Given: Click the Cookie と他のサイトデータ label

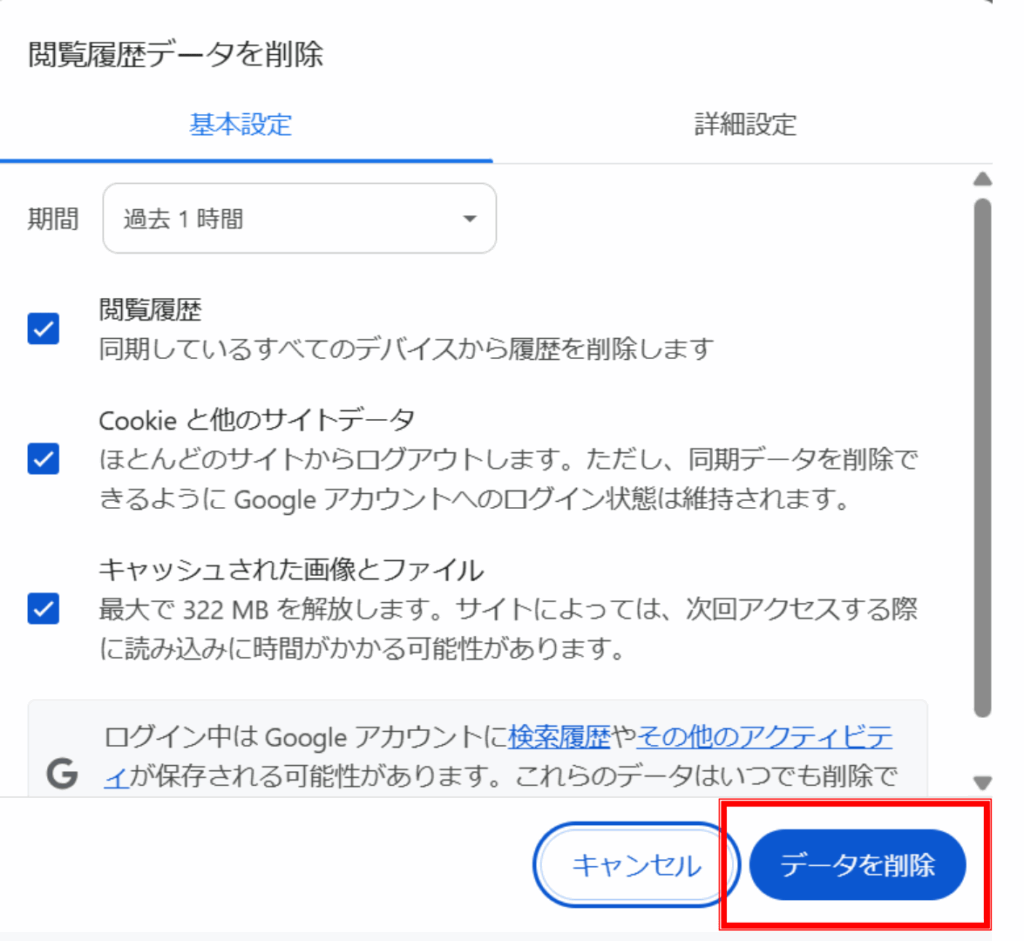Looking at the screenshot, I should click(257, 420).
